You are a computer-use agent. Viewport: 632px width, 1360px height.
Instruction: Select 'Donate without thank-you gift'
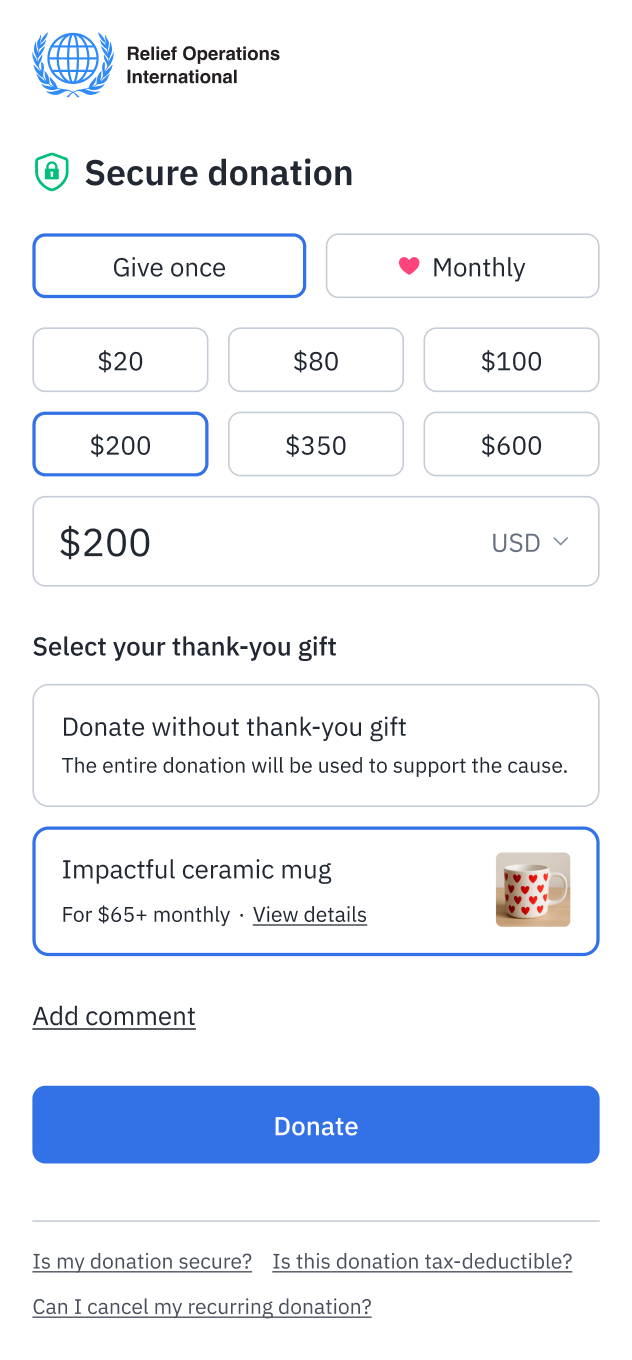pyautogui.click(x=316, y=744)
